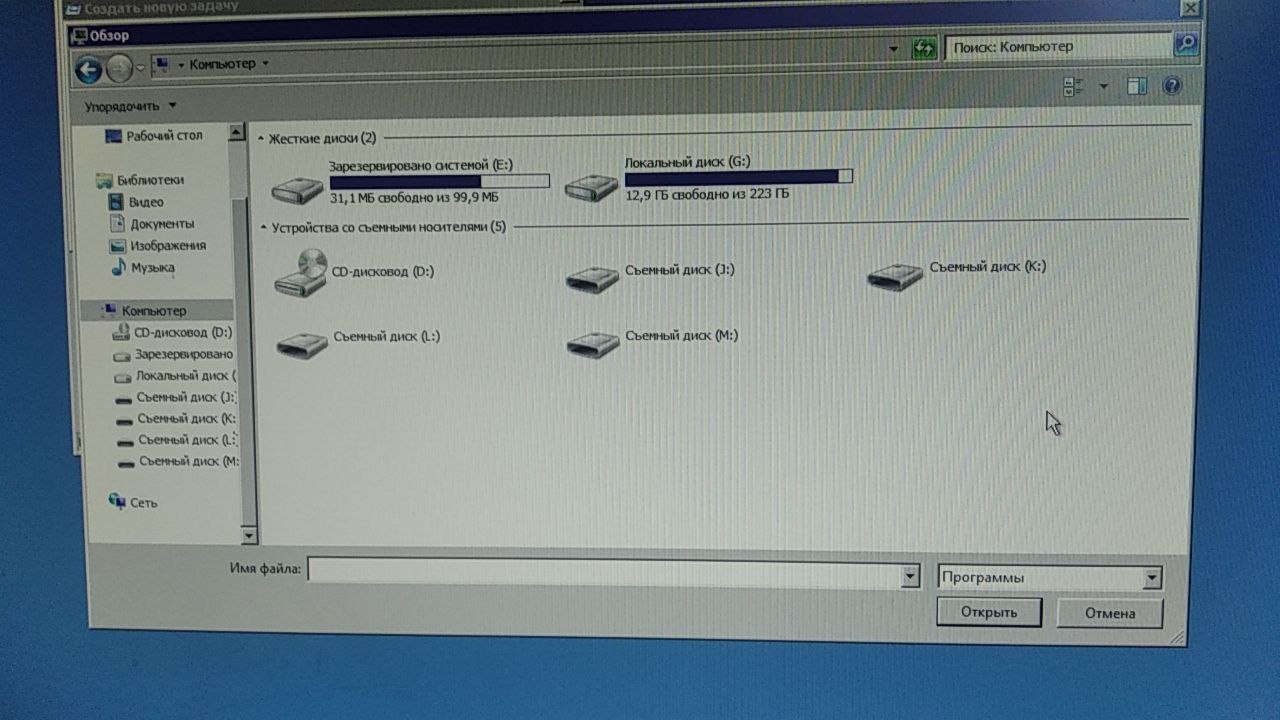The width and height of the screenshot is (1280, 720).
Task: Open the 'Видео' library
Action: (x=135, y=202)
